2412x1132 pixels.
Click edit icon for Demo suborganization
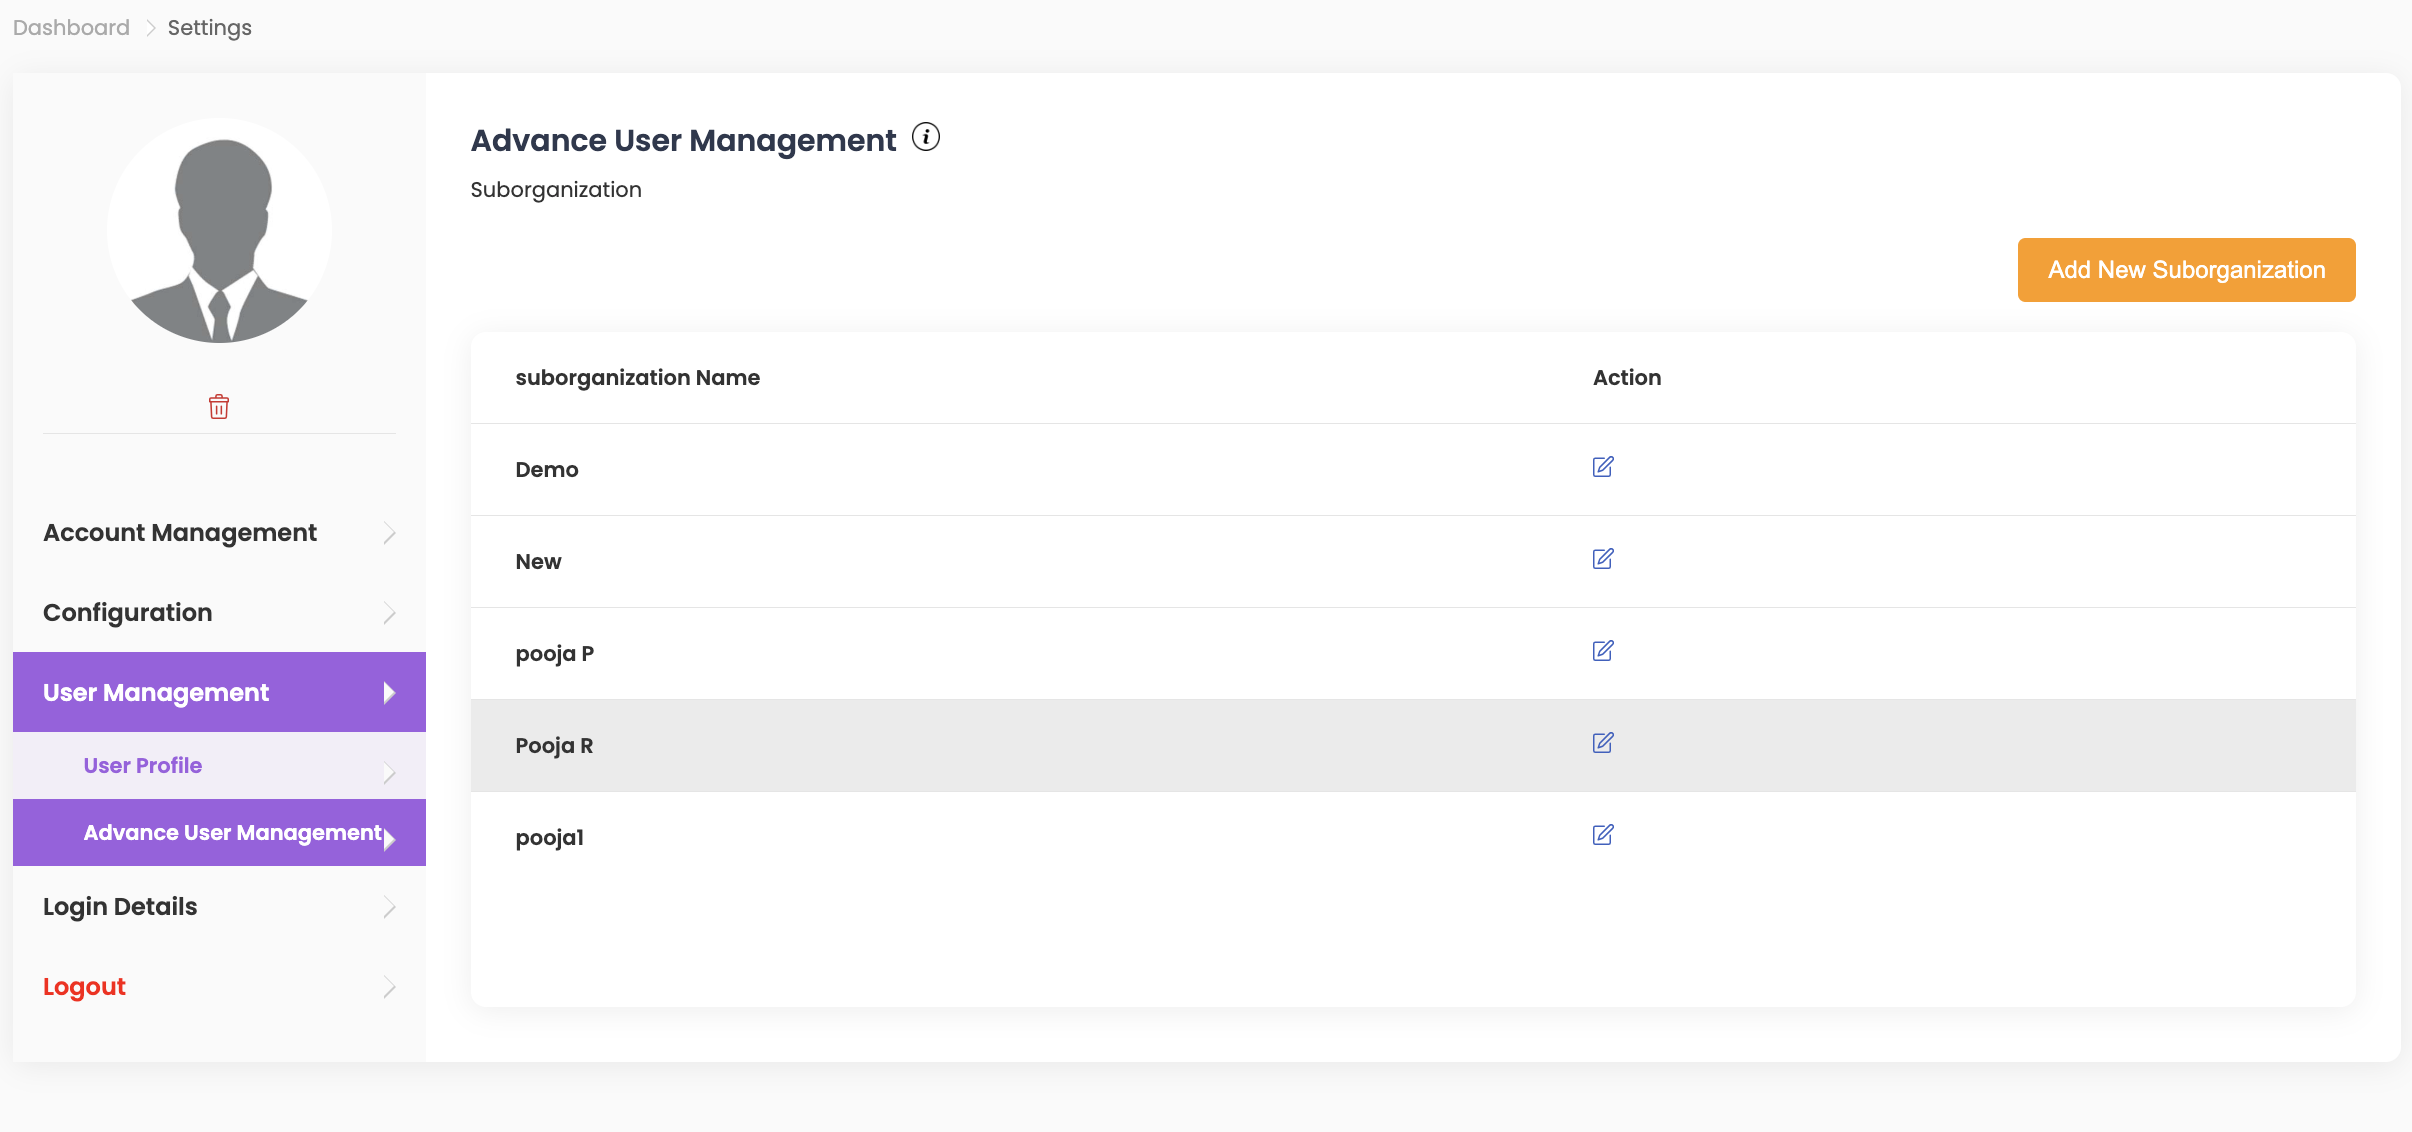(1602, 467)
